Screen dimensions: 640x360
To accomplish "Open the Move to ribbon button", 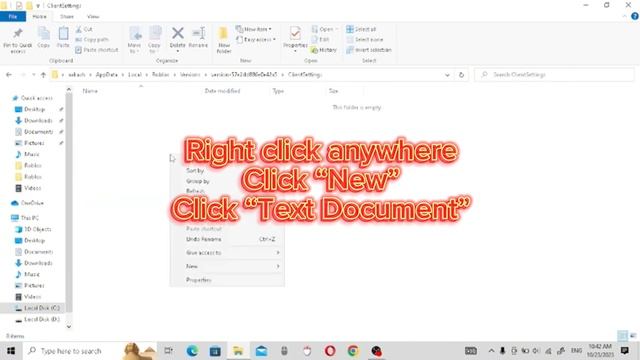I will tap(134, 40).
